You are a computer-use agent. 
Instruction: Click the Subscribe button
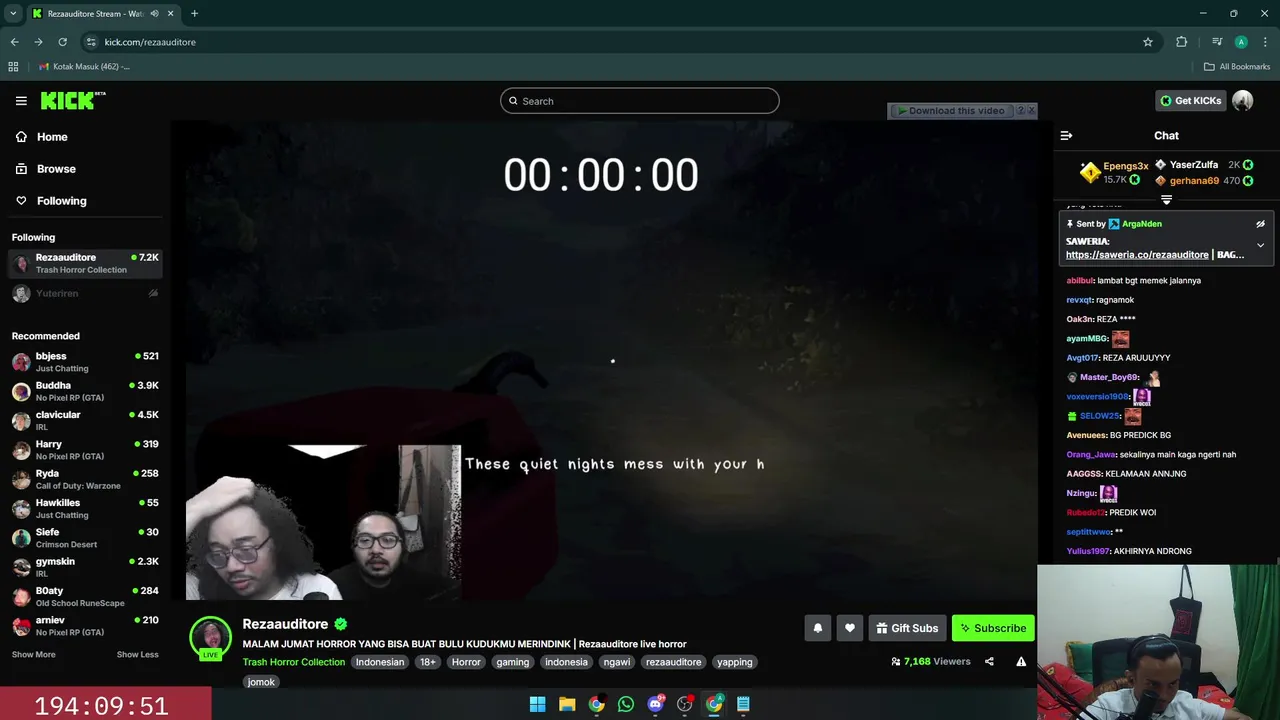pos(993,628)
